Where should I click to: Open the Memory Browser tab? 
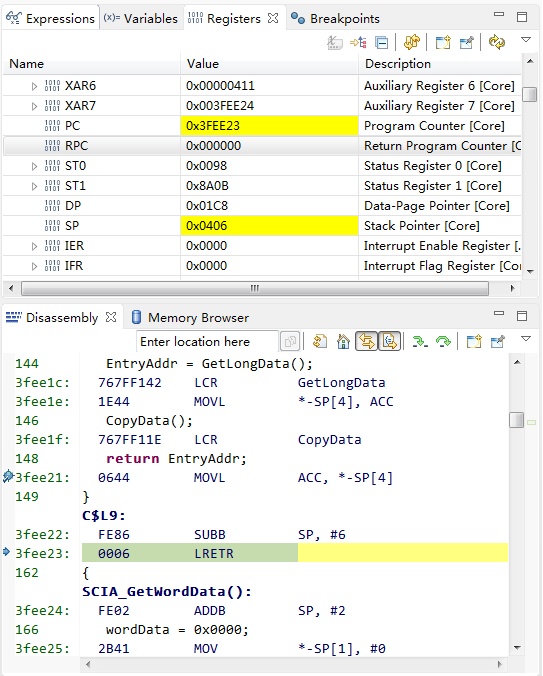pos(190,318)
